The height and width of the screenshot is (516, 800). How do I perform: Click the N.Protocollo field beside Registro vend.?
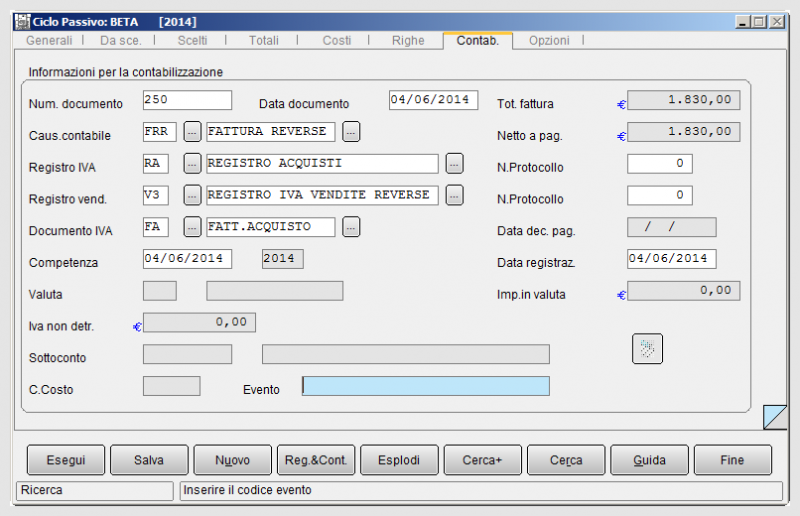(660, 195)
